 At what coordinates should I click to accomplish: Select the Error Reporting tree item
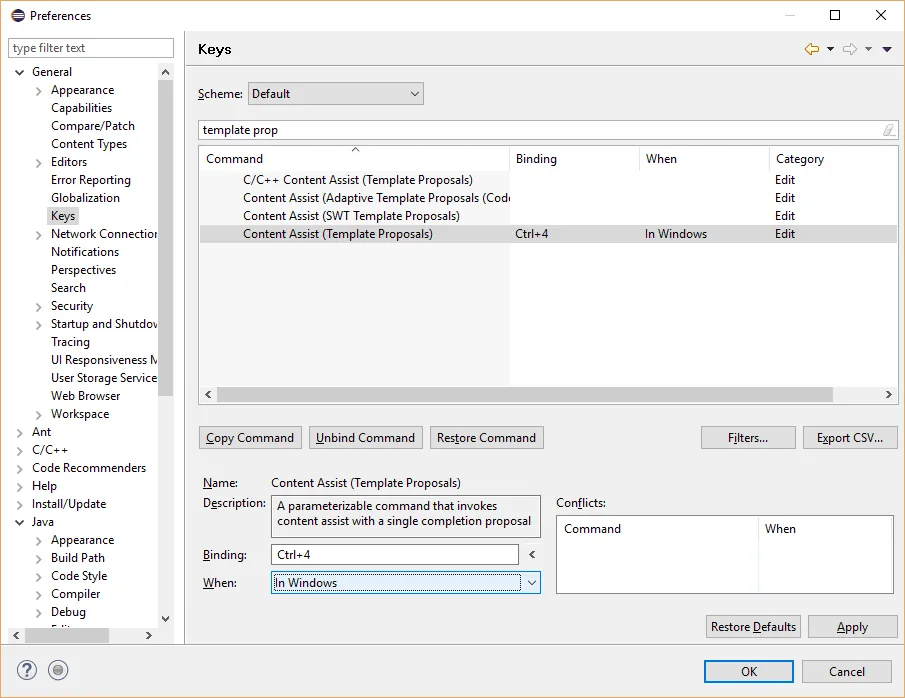coord(91,180)
